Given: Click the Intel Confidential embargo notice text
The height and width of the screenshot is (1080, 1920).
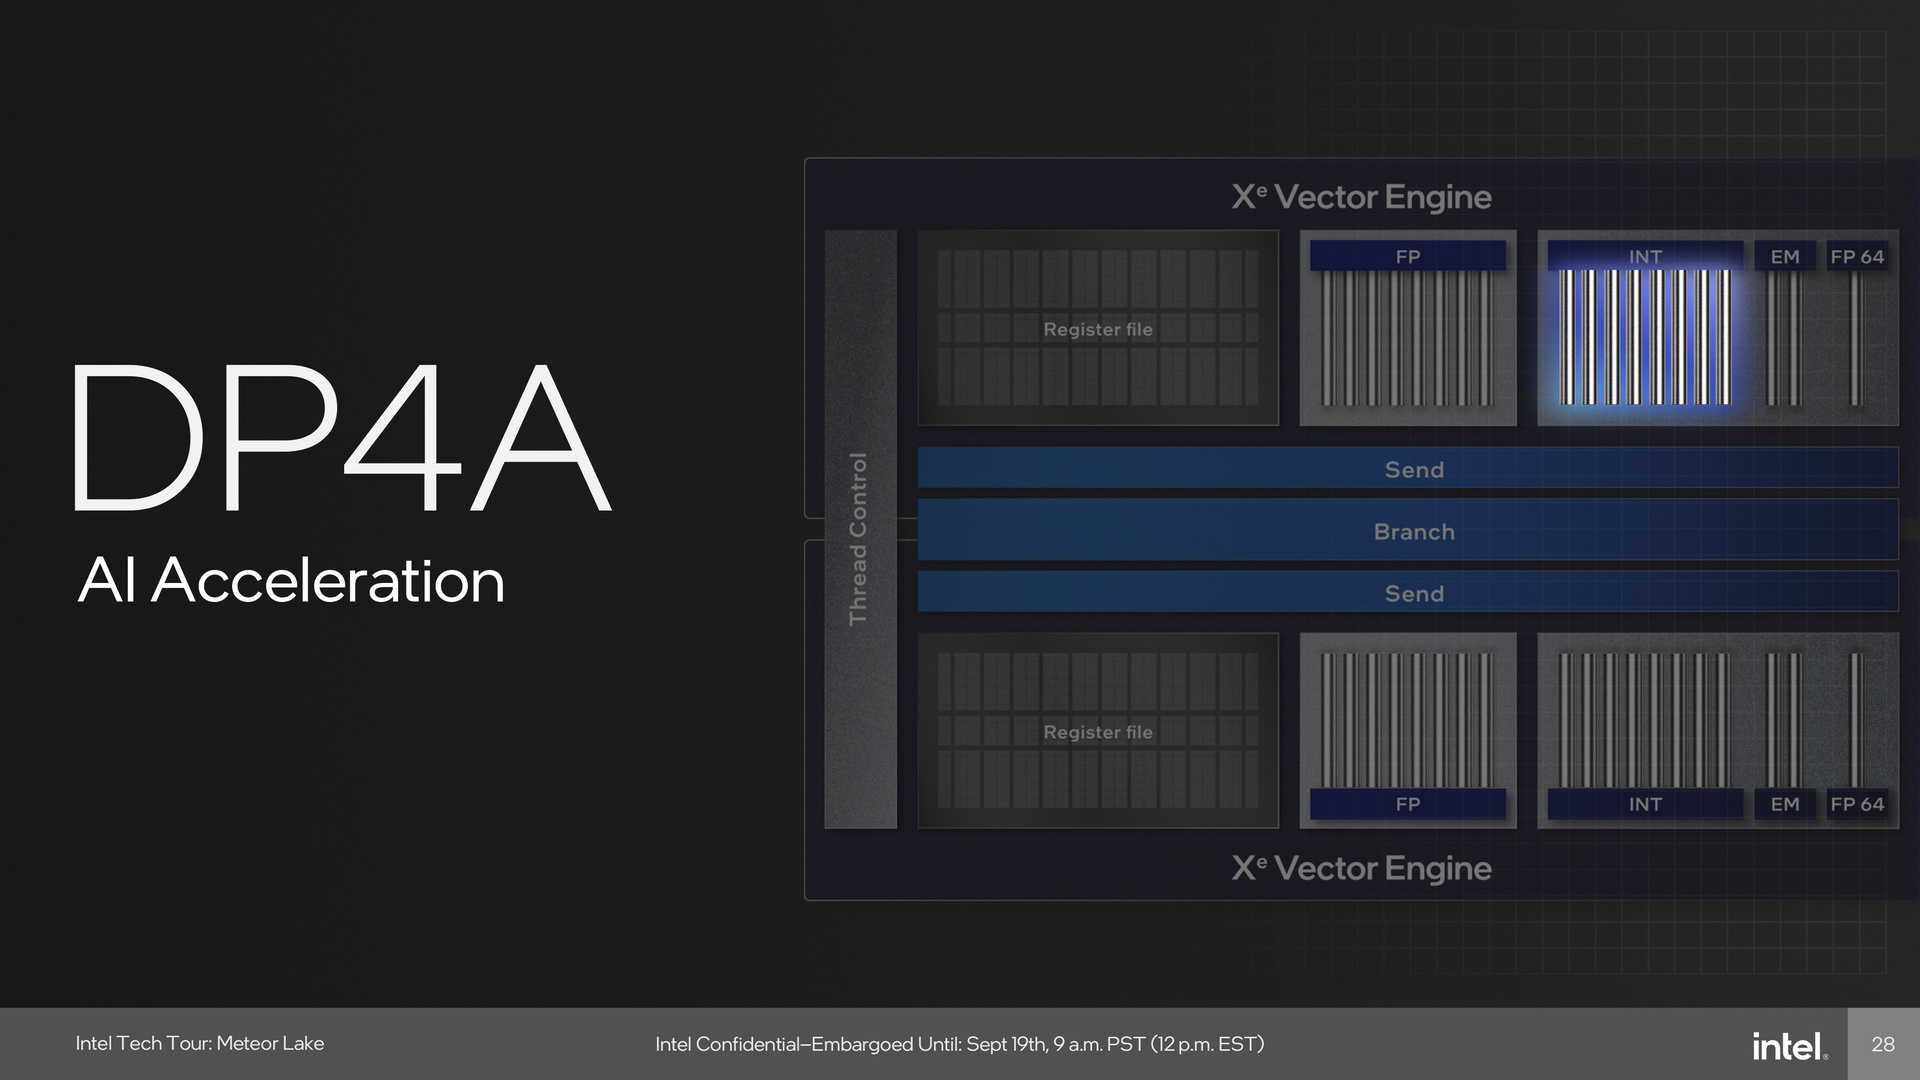Looking at the screenshot, I should tap(960, 1044).
